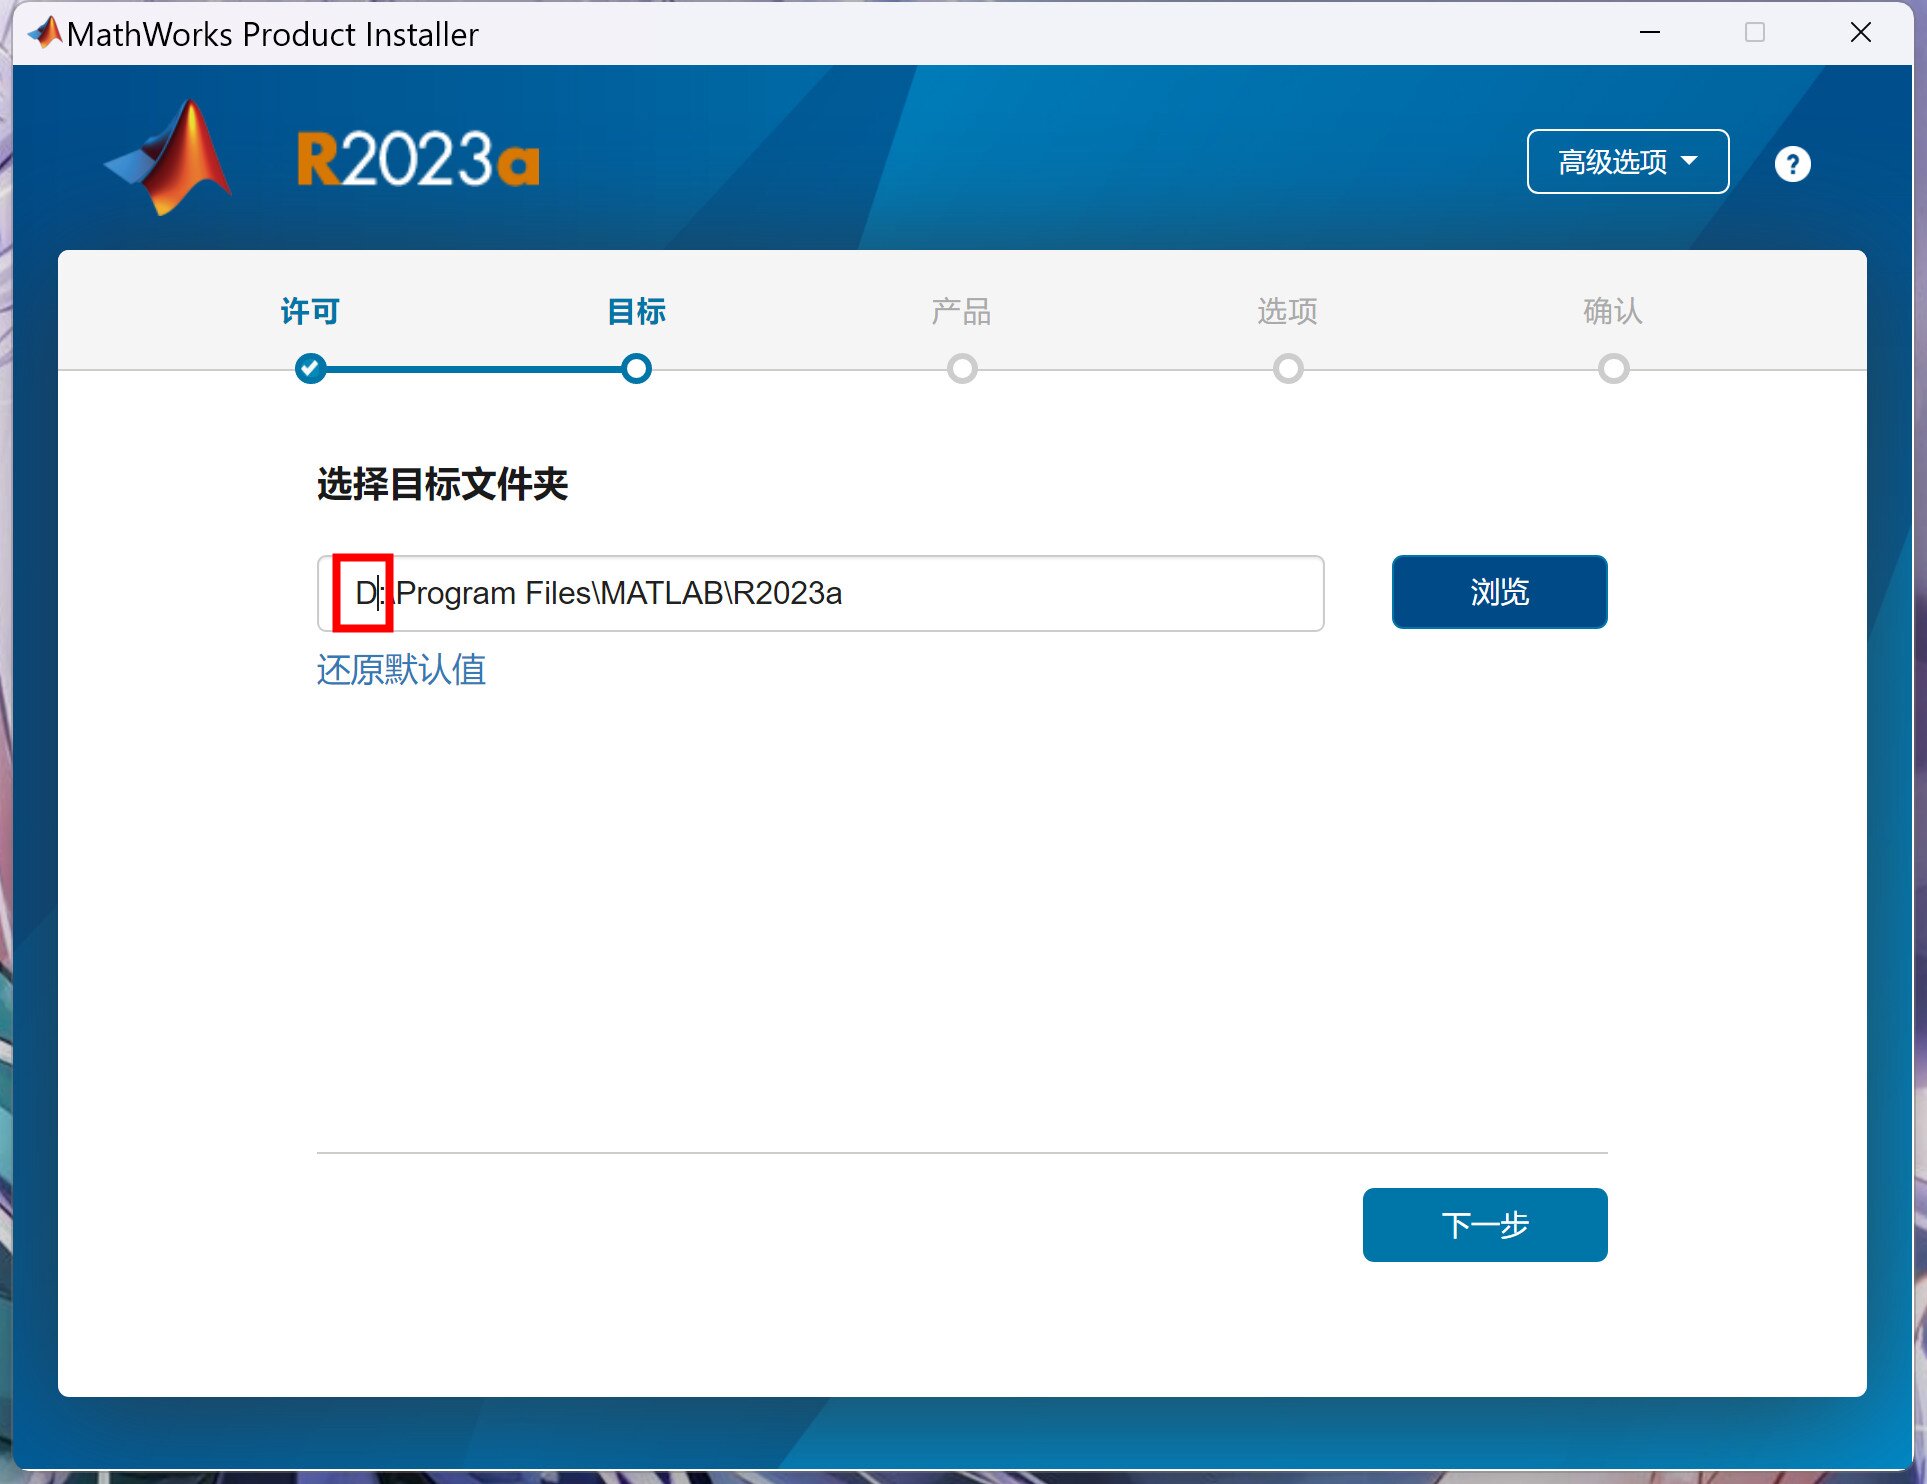Click the 选项 step circle indicator
The width and height of the screenshot is (1927, 1484).
pyautogui.click(x=1287, y=368)
